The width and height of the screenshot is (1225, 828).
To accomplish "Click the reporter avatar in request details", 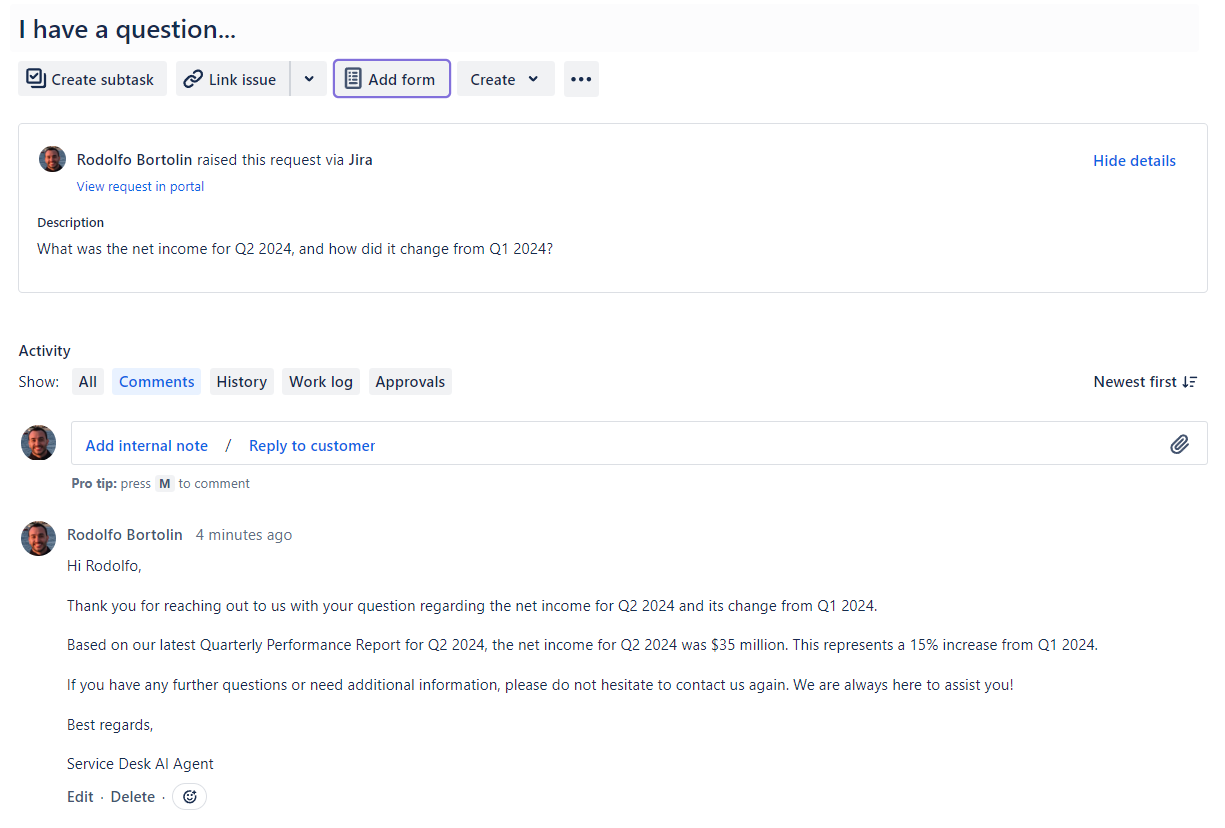I will 52,159.
